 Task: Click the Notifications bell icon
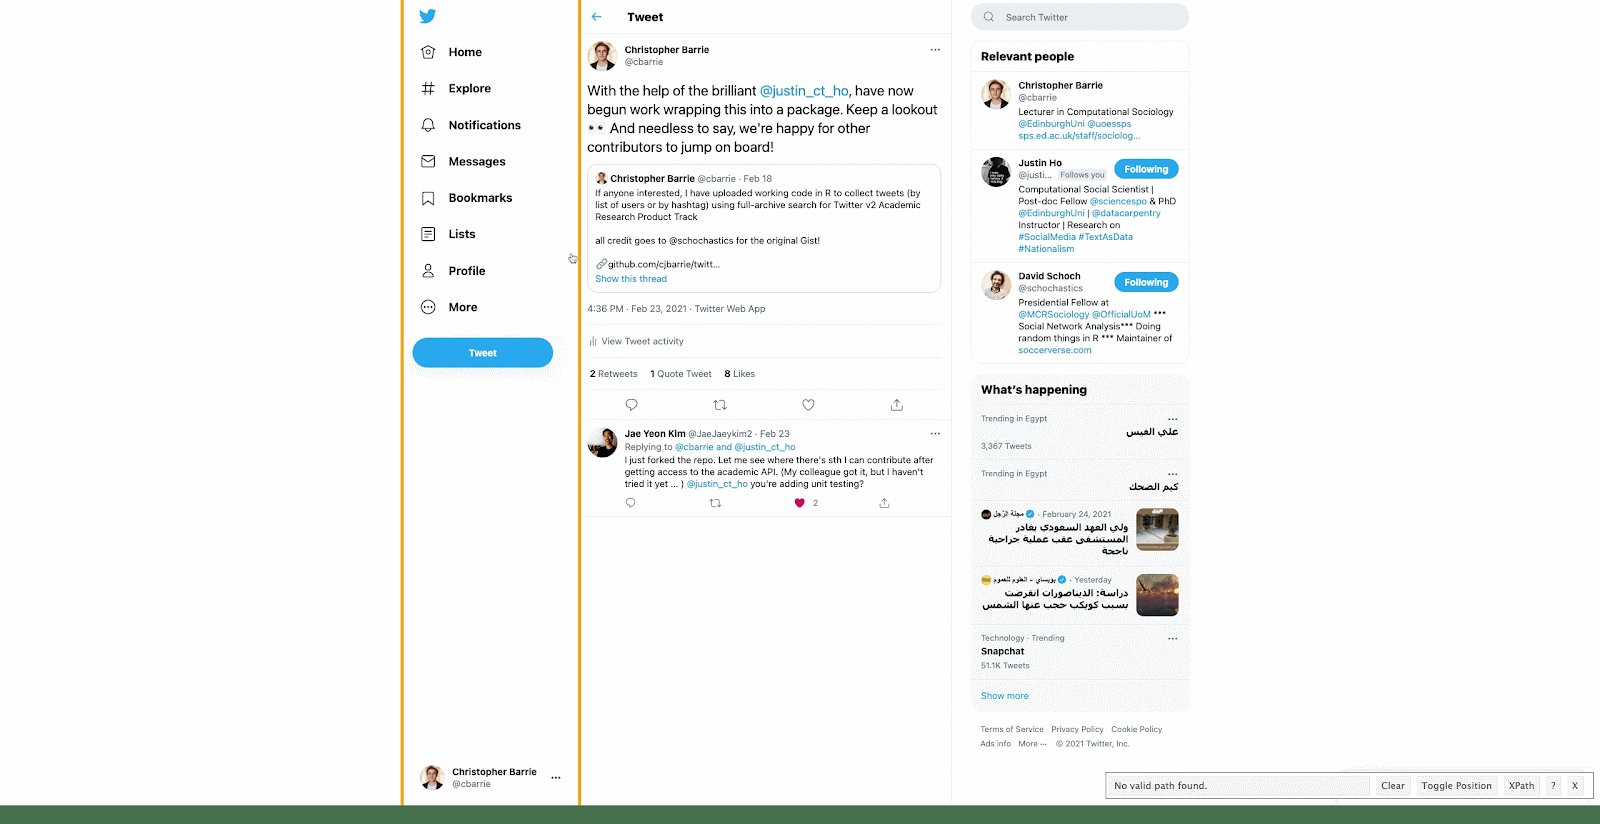(x=428, y=125)
